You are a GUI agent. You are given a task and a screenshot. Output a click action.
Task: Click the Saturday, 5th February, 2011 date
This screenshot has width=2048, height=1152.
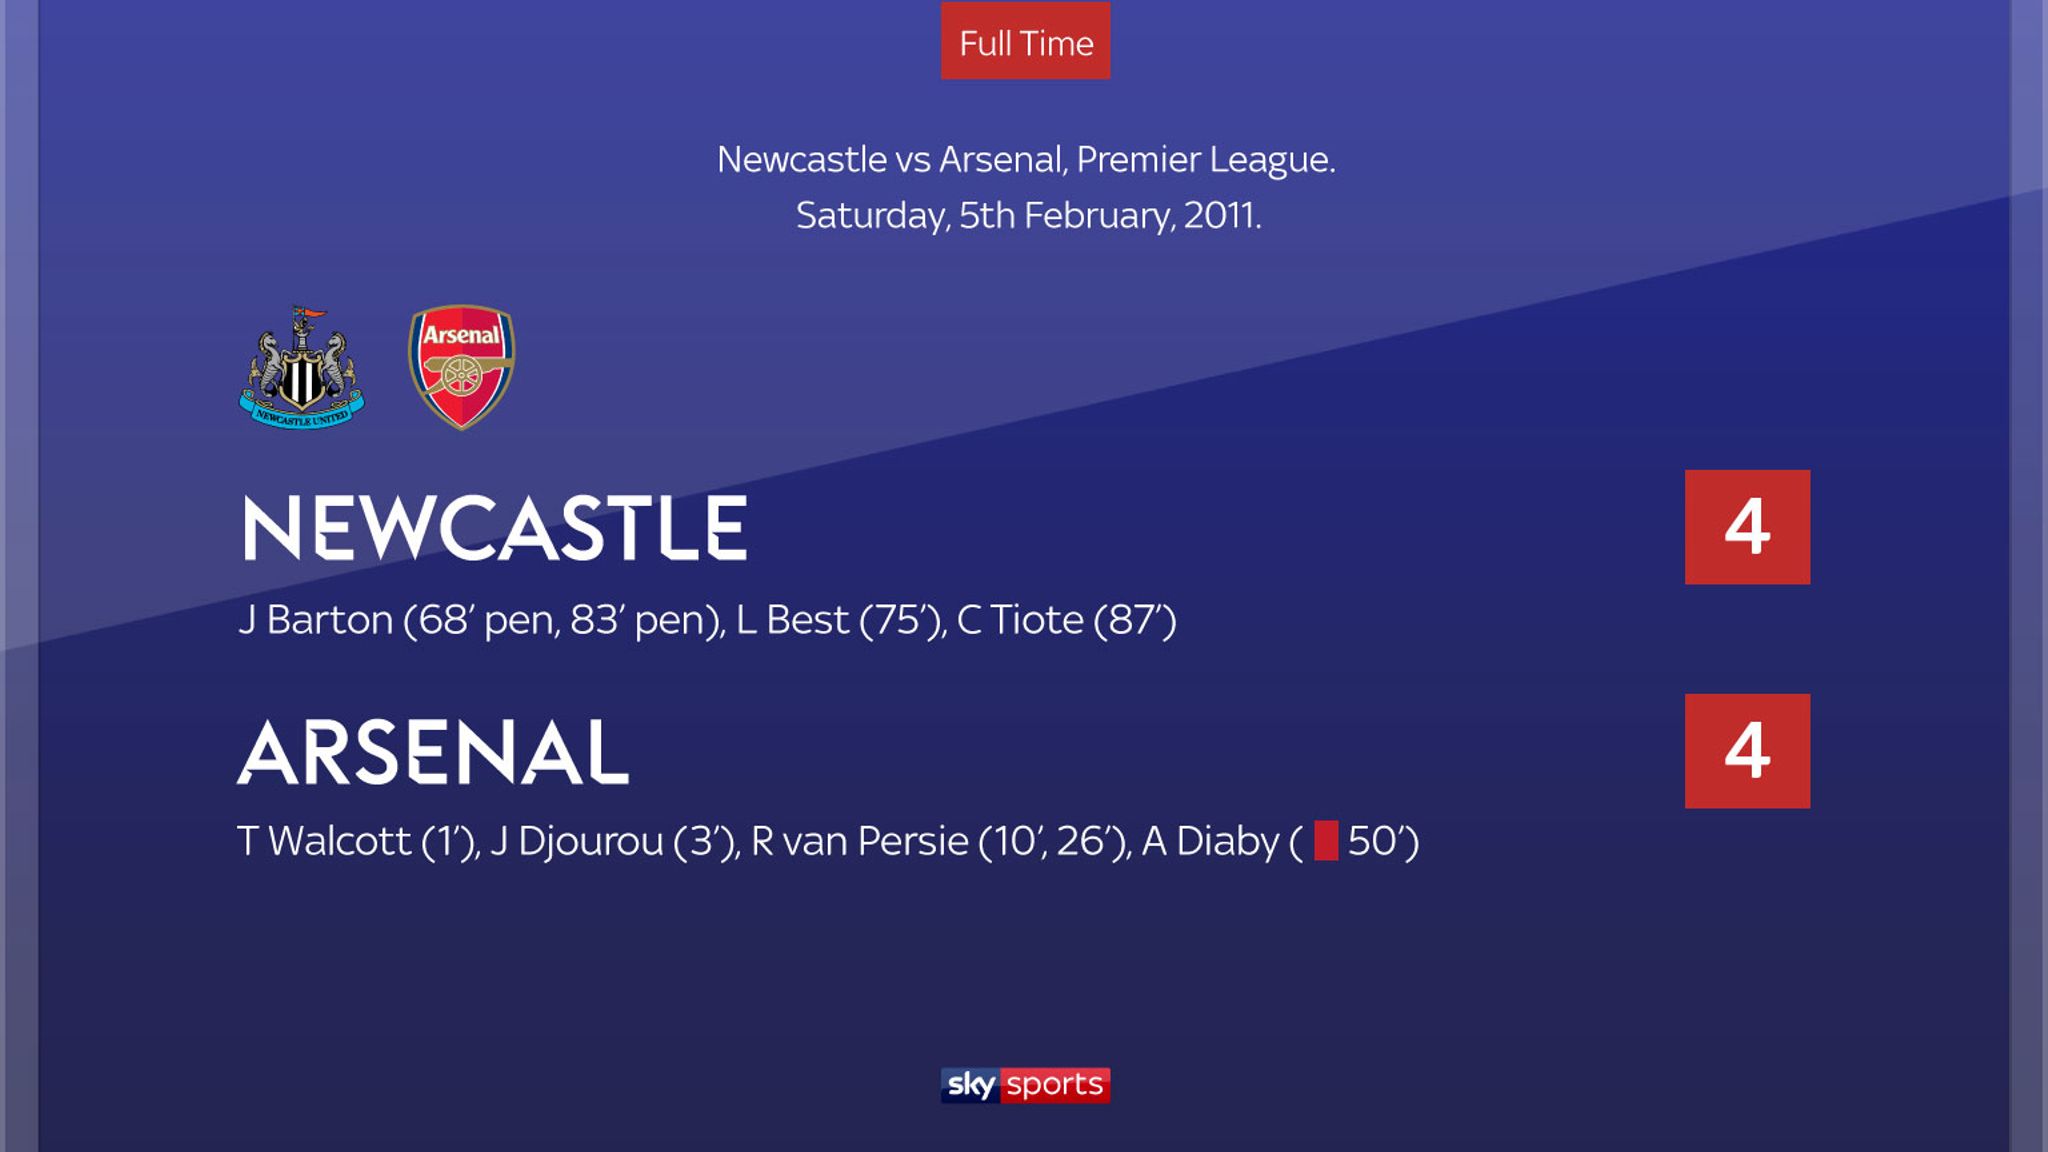coord(1028,216)
